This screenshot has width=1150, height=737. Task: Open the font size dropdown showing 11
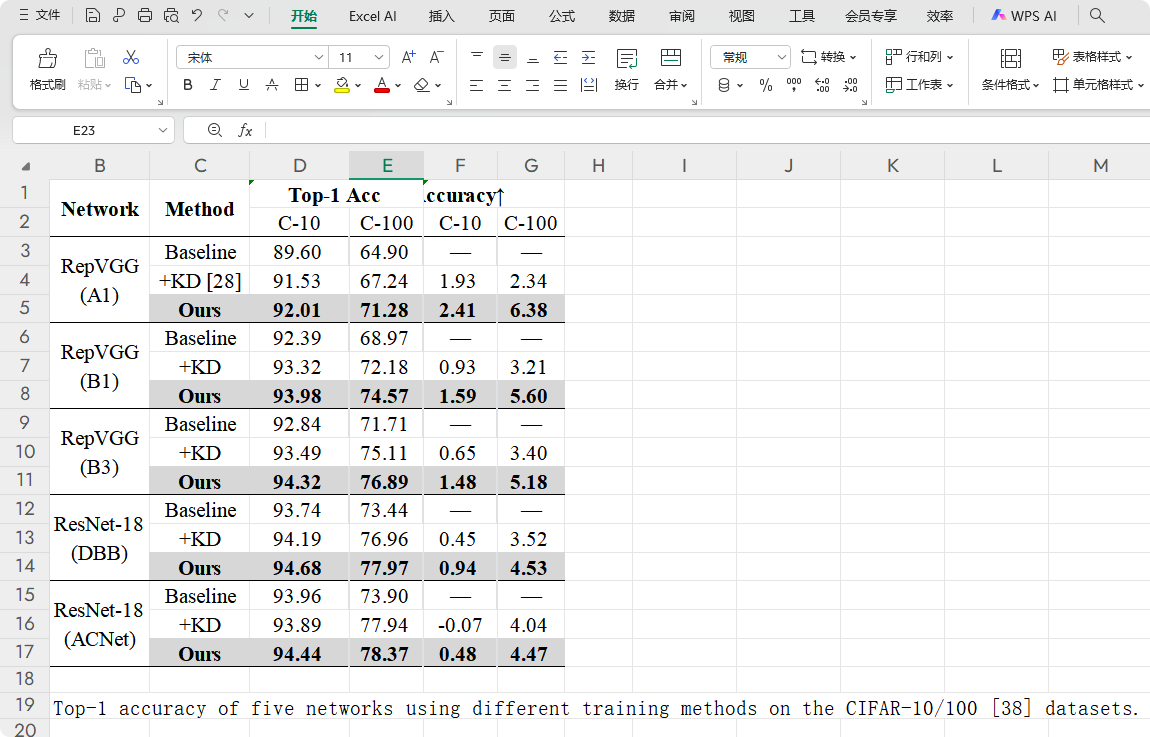pos(378,57)
